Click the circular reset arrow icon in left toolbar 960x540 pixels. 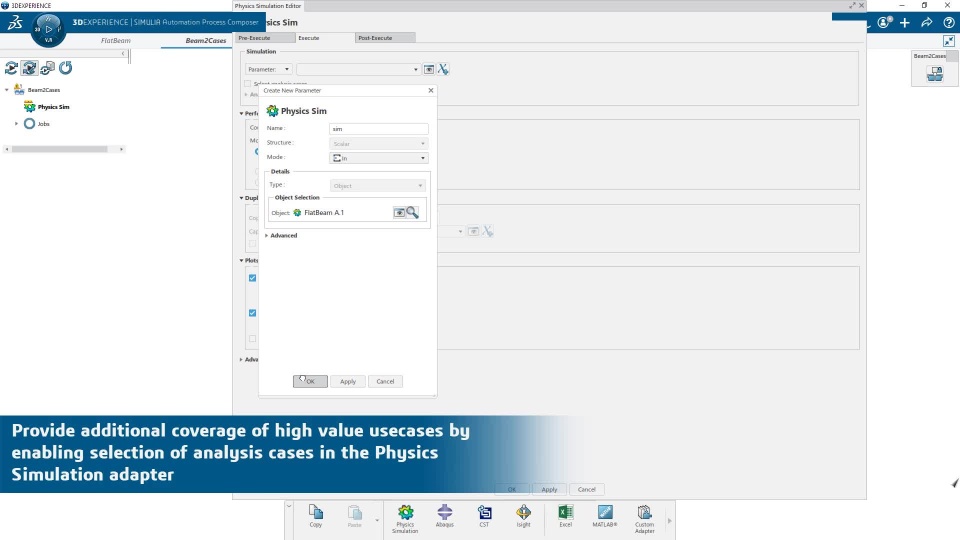(x=66, y=68)
